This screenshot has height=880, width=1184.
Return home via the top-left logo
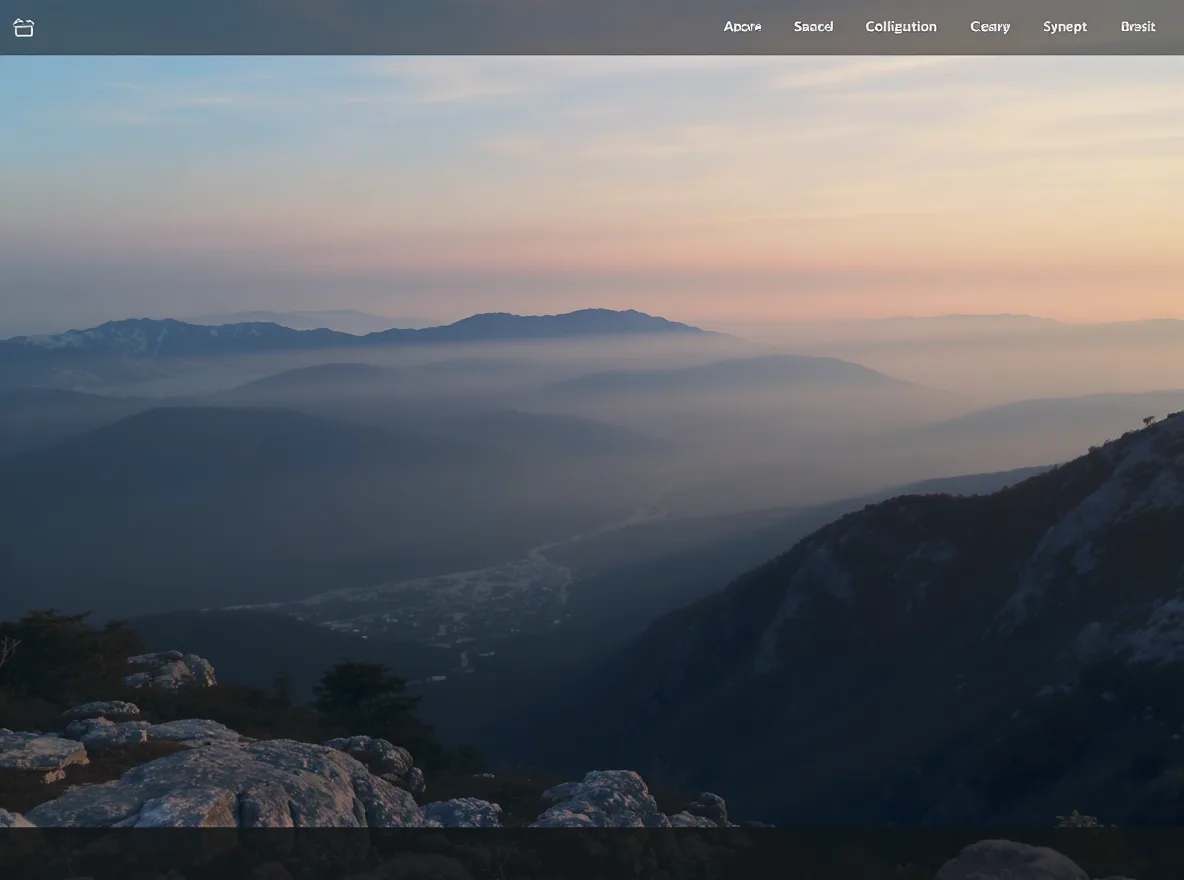tap(23, 28)
